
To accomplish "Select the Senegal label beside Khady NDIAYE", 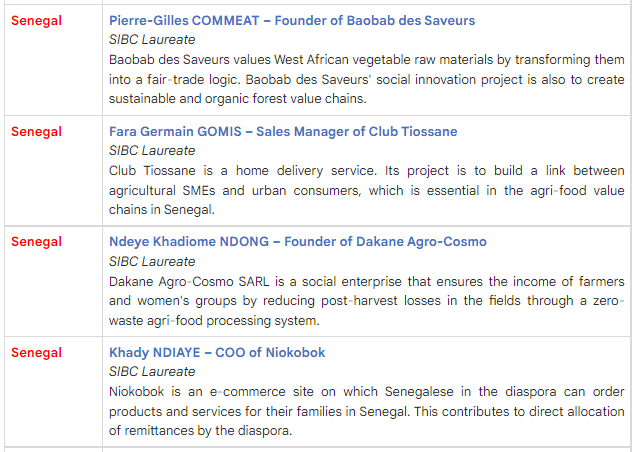I will pos(36,353).
